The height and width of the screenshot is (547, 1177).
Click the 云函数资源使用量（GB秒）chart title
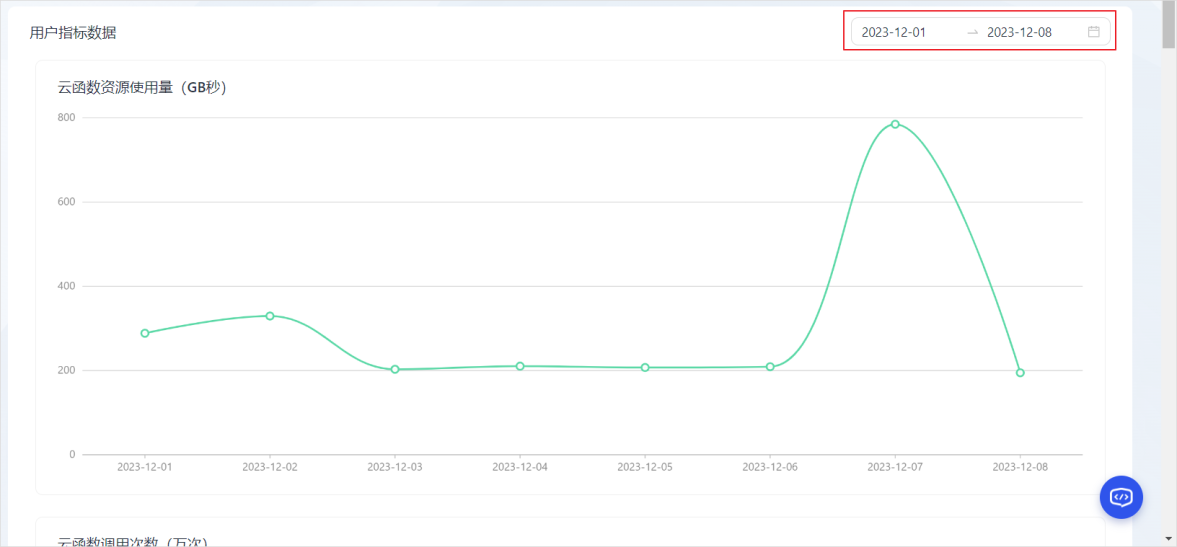point(143,88)
